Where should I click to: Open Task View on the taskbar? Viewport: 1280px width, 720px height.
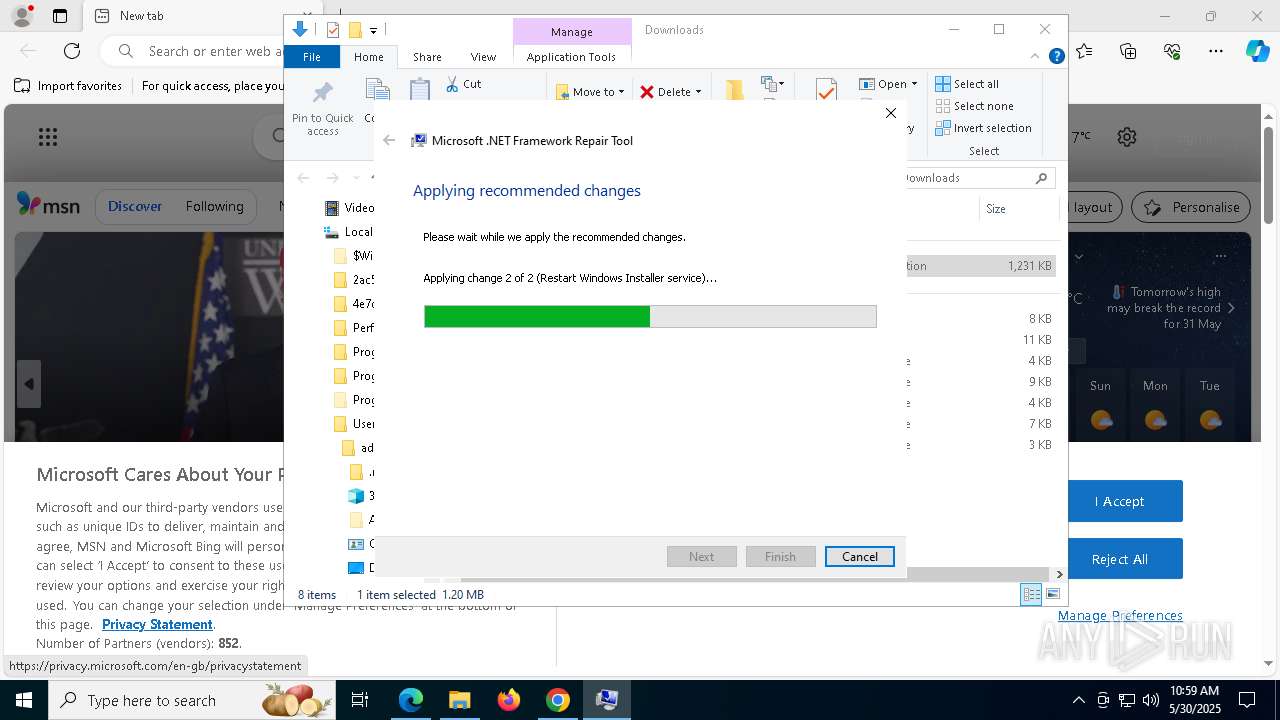click(361, 700)
